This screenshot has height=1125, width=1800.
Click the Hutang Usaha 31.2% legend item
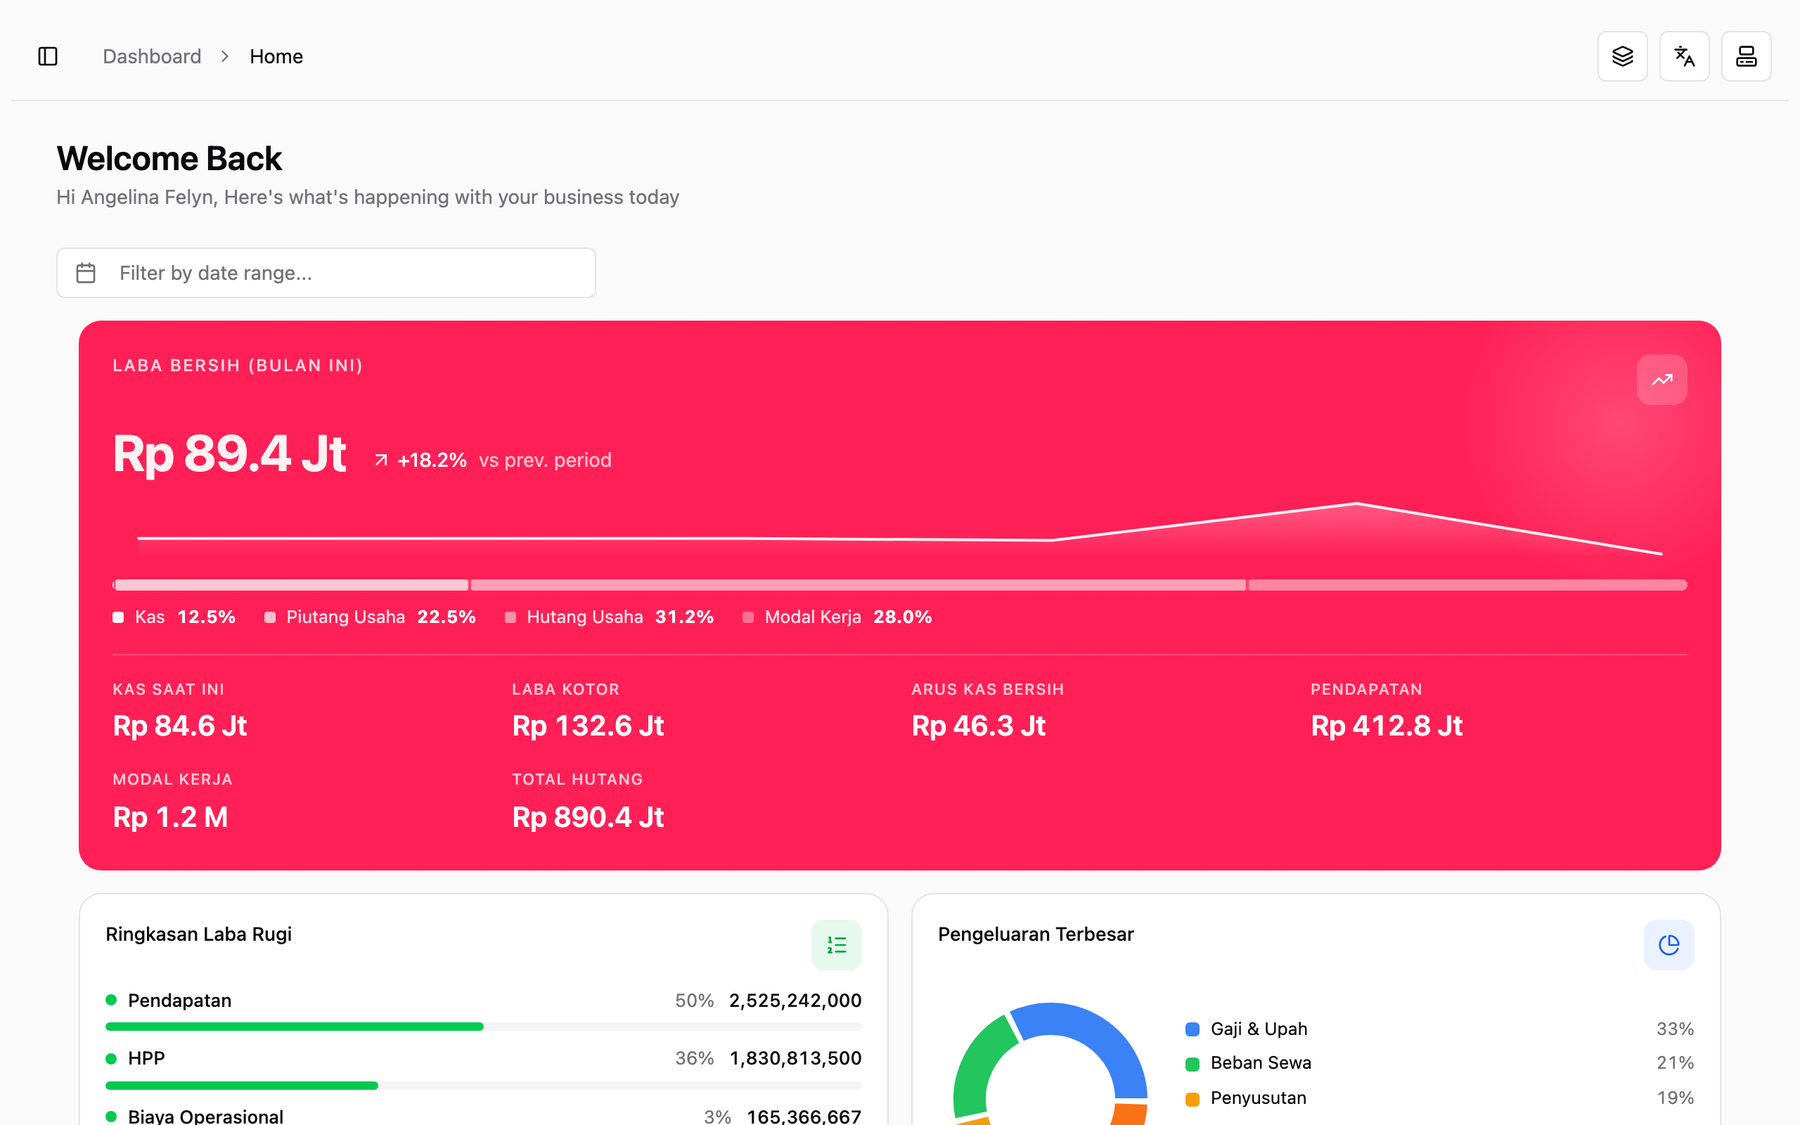pos(609,617)
